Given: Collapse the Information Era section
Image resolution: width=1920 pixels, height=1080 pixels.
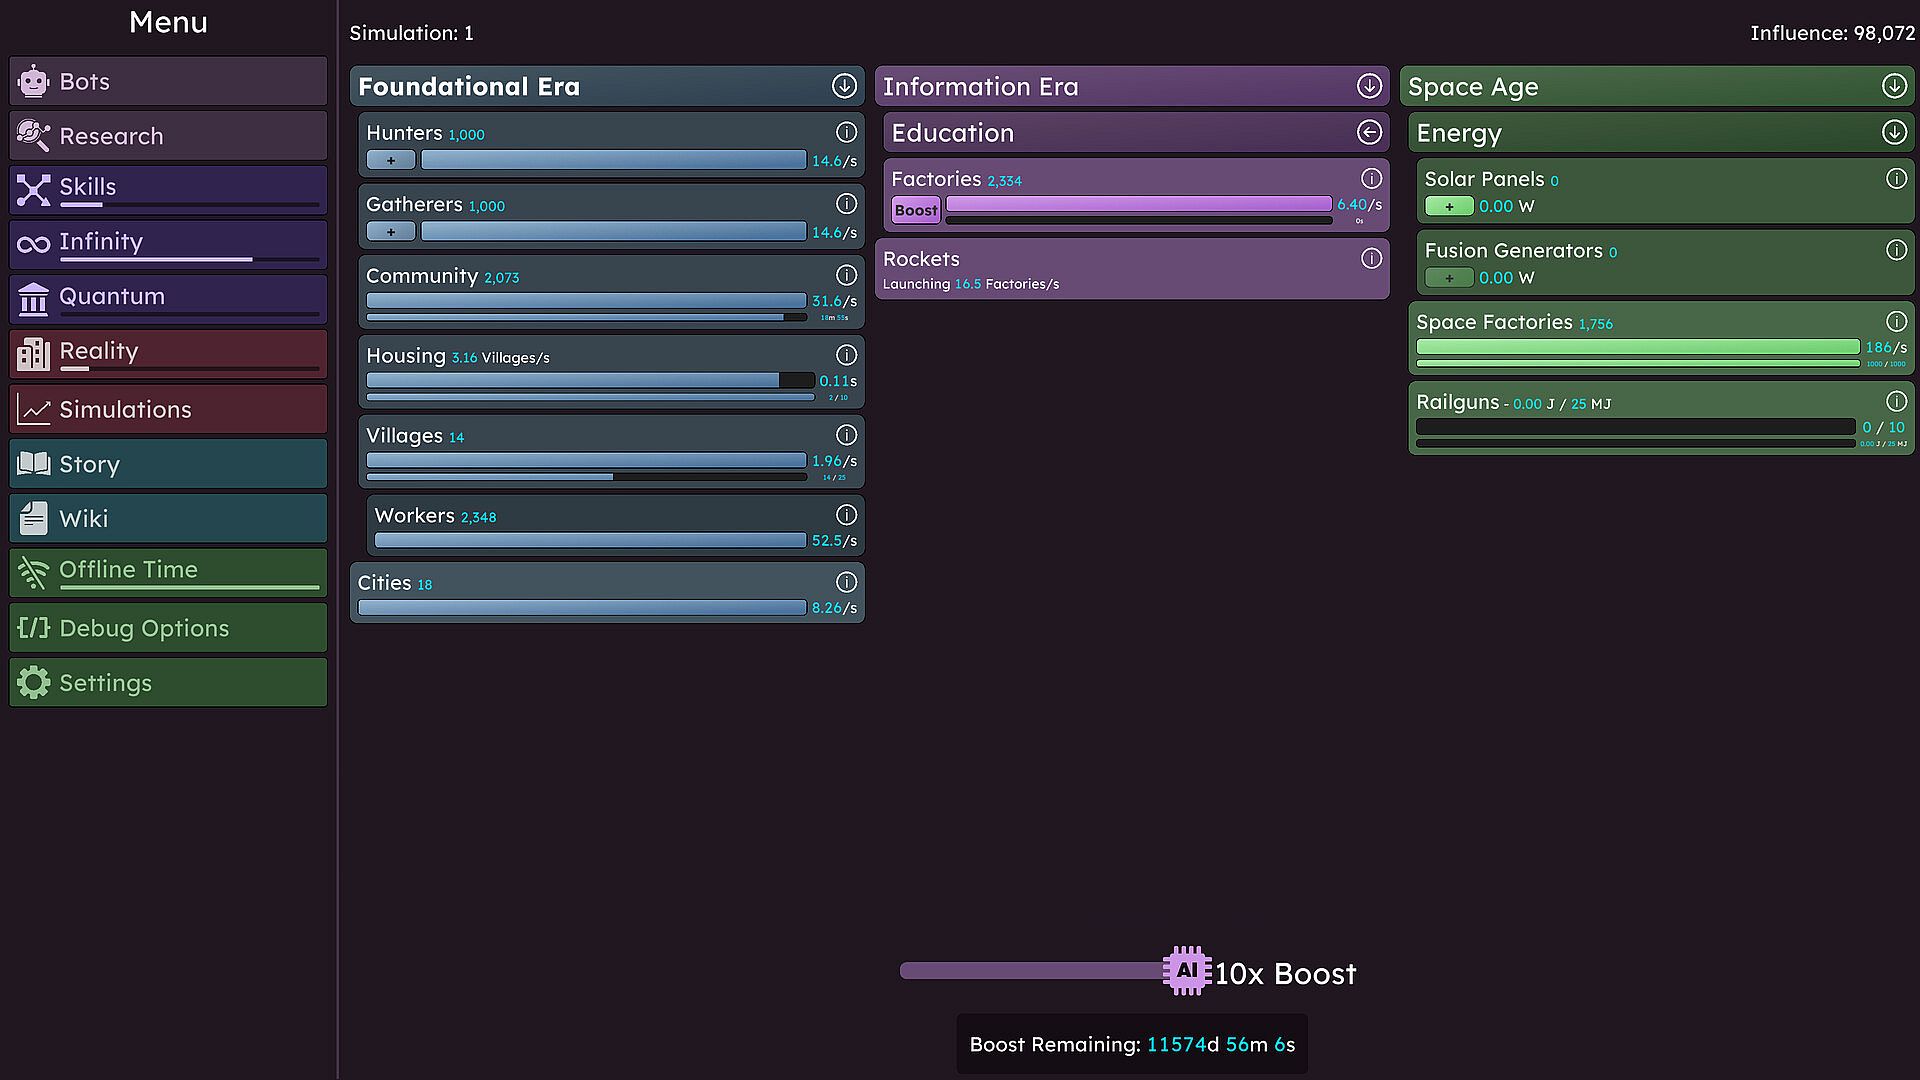Looking at the screenshot, I should [x=1369, y=86].
